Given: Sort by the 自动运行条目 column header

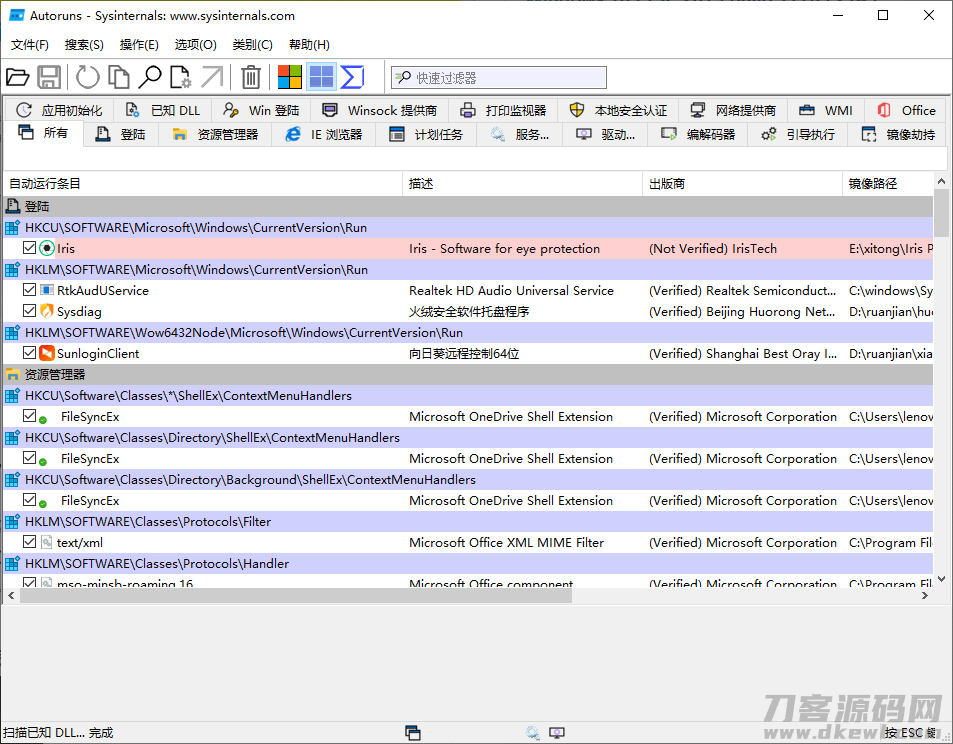Looking at the screenshot, I should click(x=202, y=184).
